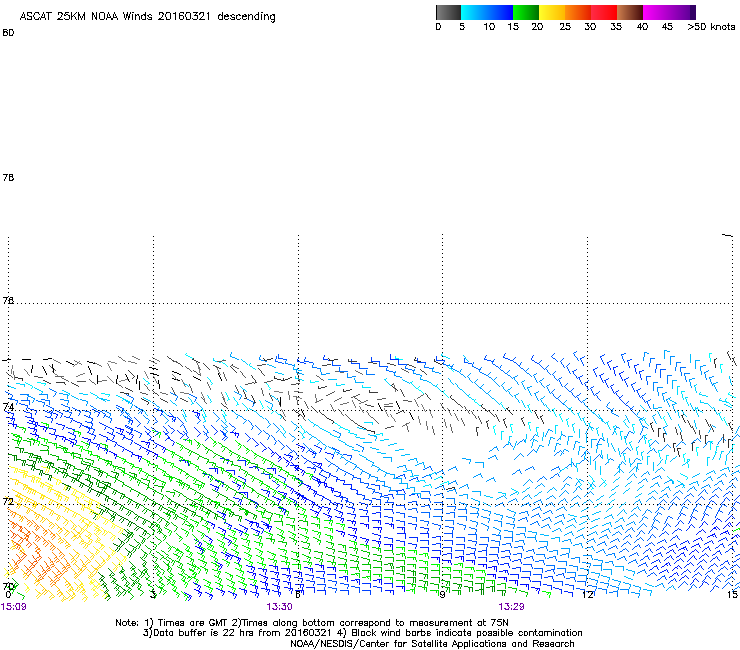Screen dimensions: 740x650
Task: Choose the orange 25-30 knots color segment
Action: pyautogui.click(x=578, y=12)
